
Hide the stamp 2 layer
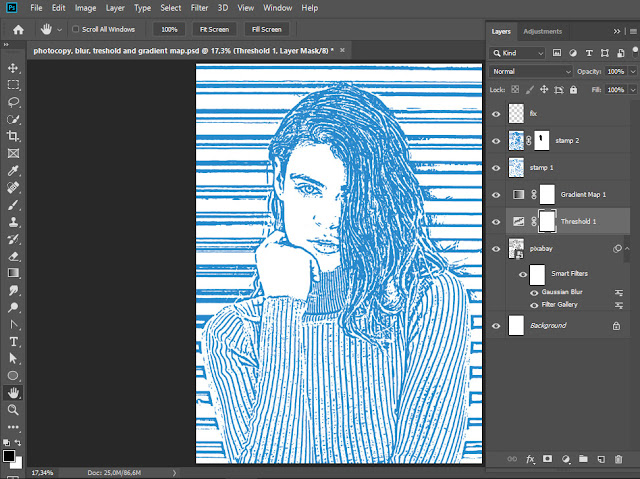[496, 141]
